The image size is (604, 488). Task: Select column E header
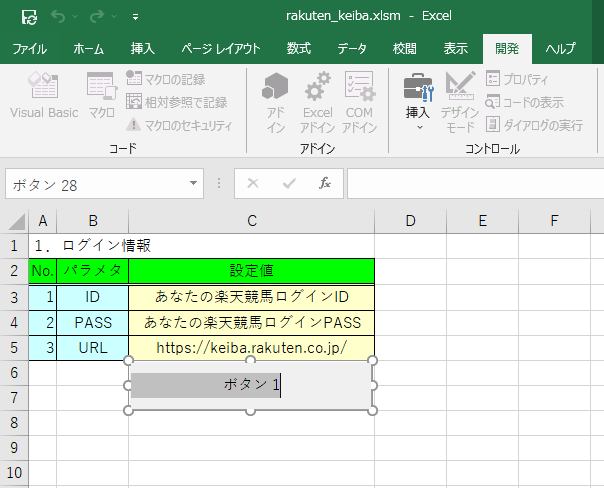coord(482,221)
